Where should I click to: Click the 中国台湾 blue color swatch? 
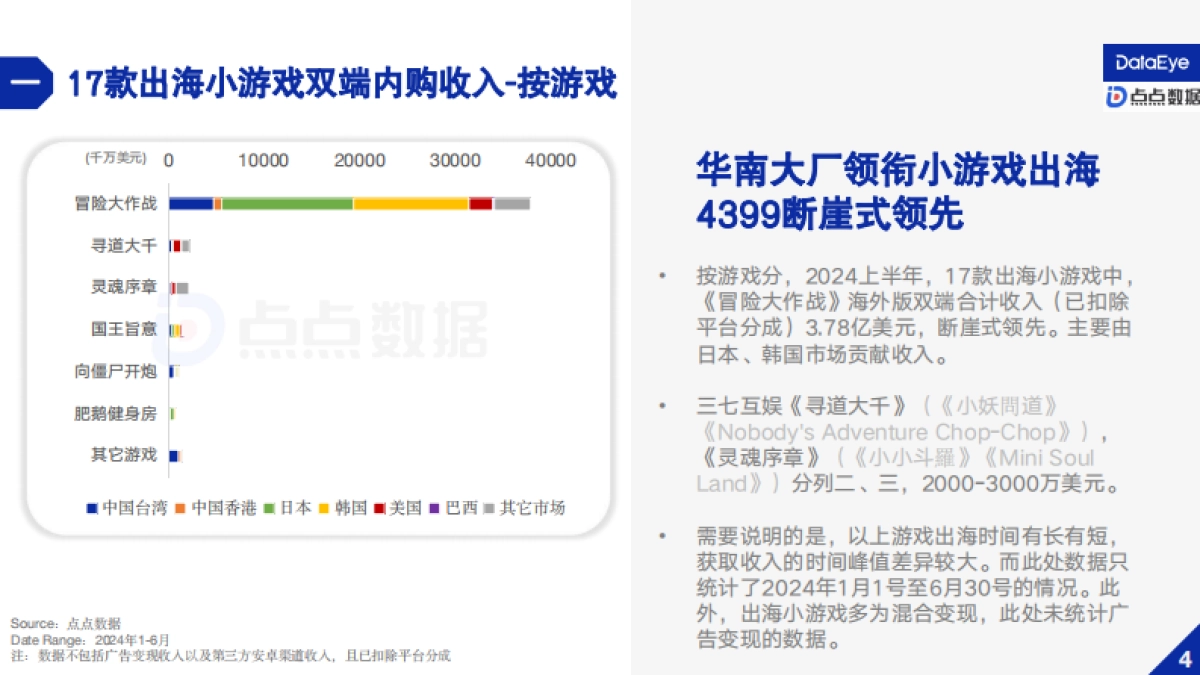click(x=92, y=509)
